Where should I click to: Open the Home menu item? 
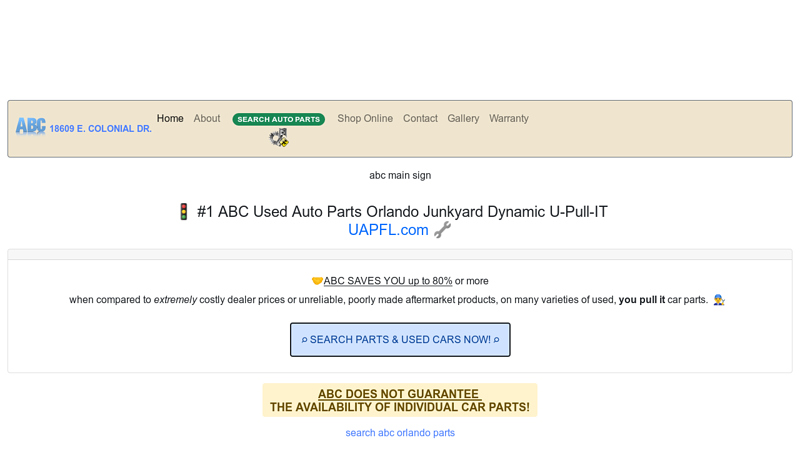(x=170, y=118)
